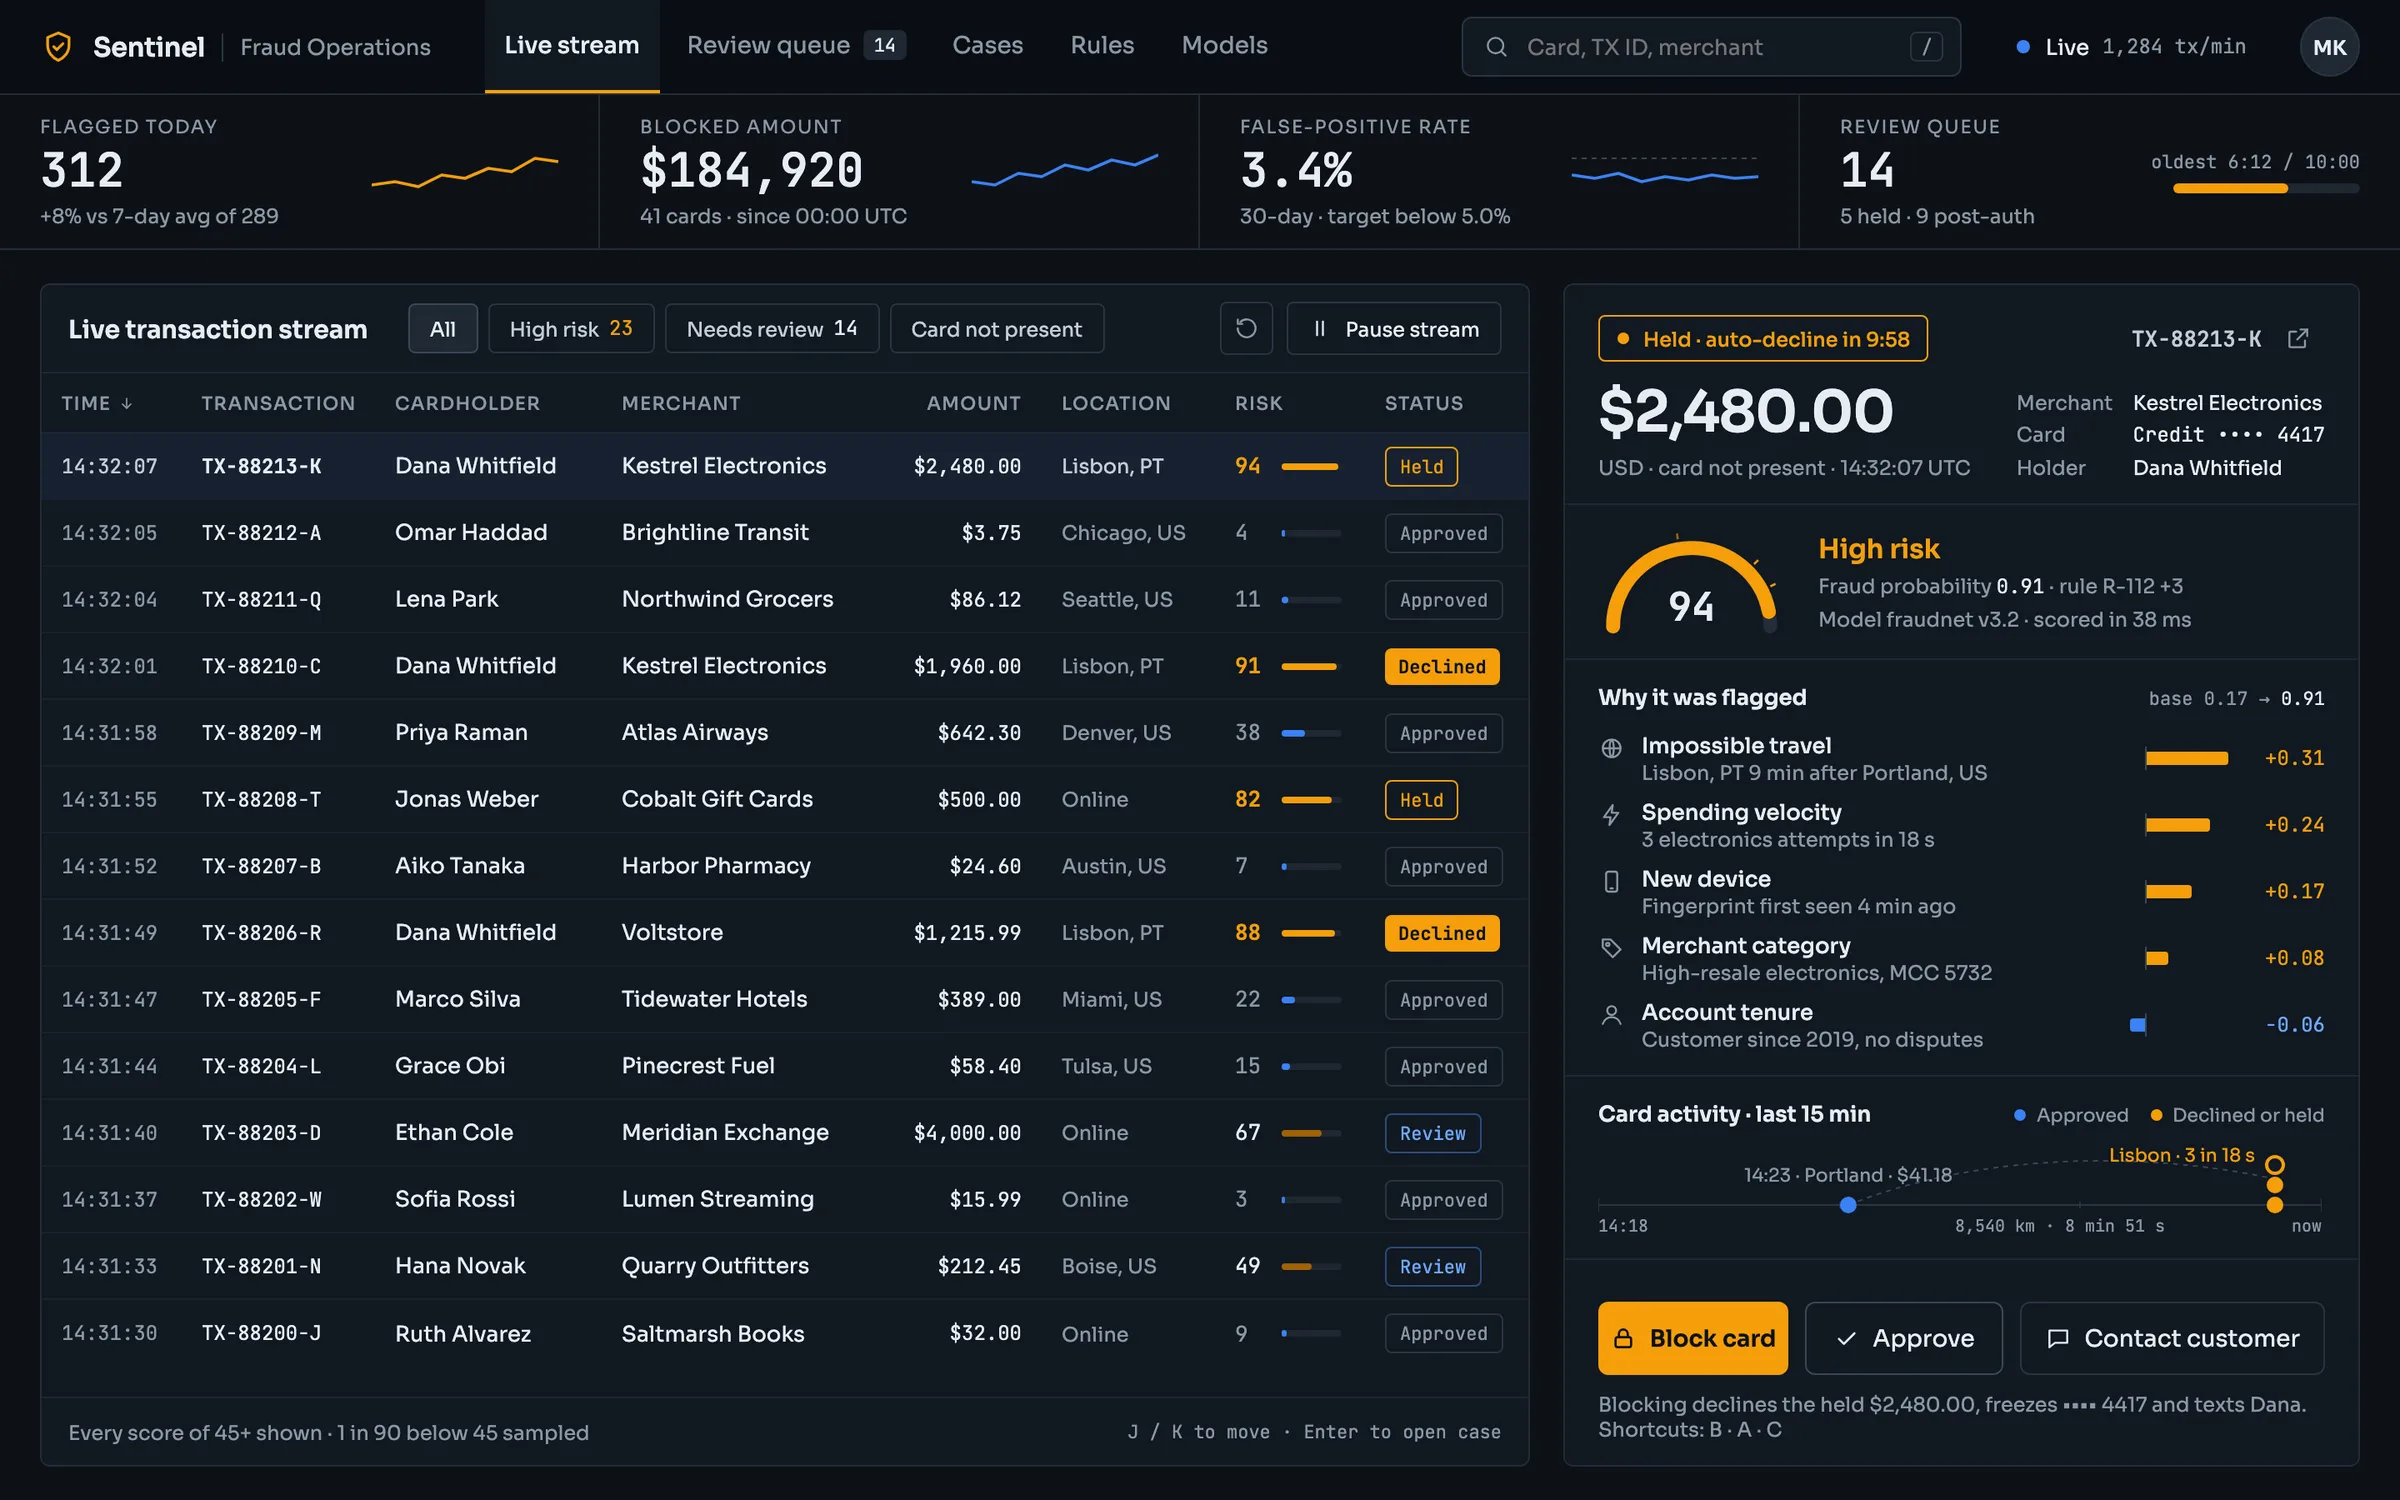
Task: Click the 14:23 Portland timeline dot
Action: (x=1848, y=1205)
